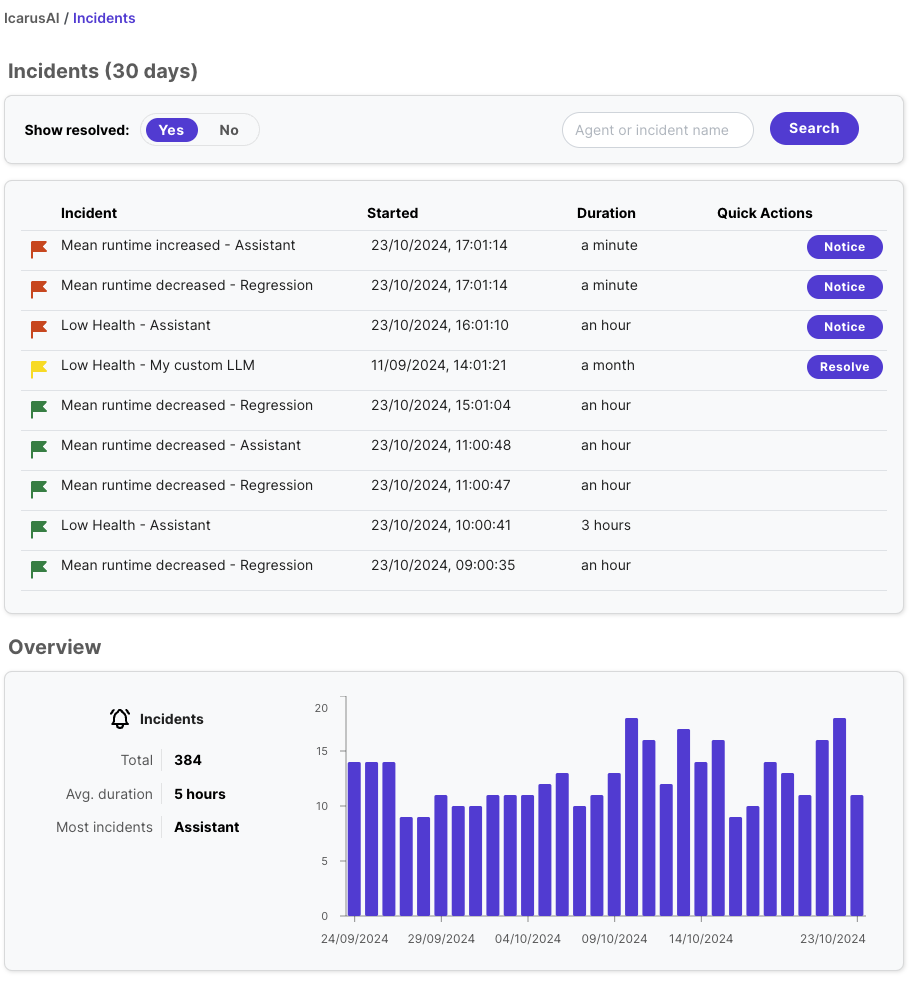Click the Quick Actions column header

pyautogui.click(x=765, y=213)
